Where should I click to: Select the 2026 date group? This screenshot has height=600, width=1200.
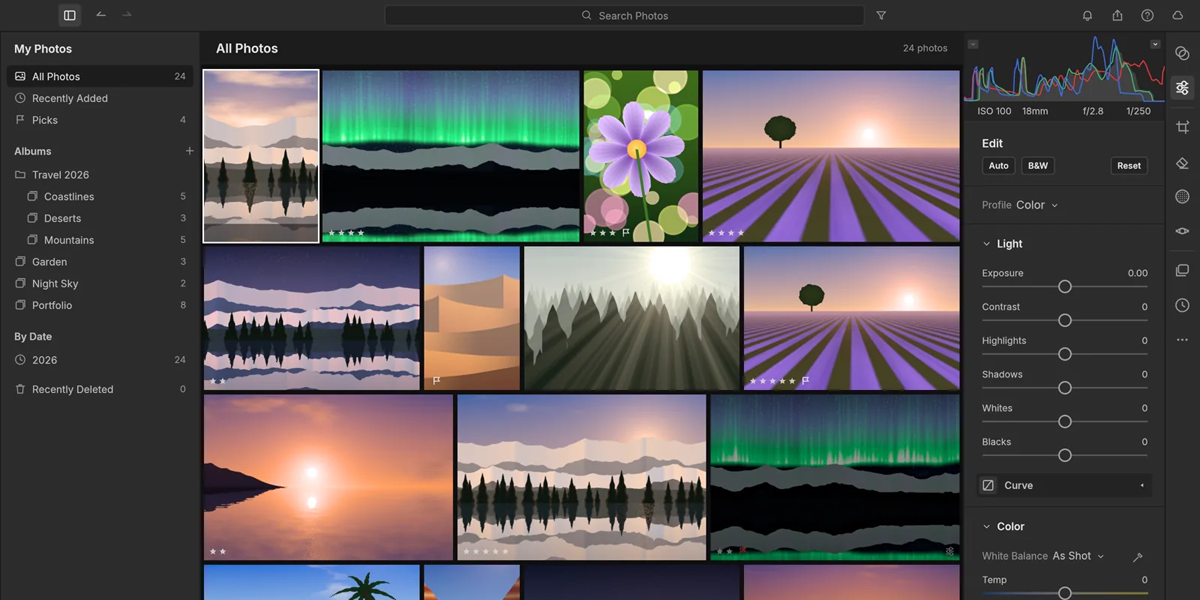[x=100, y=360]
